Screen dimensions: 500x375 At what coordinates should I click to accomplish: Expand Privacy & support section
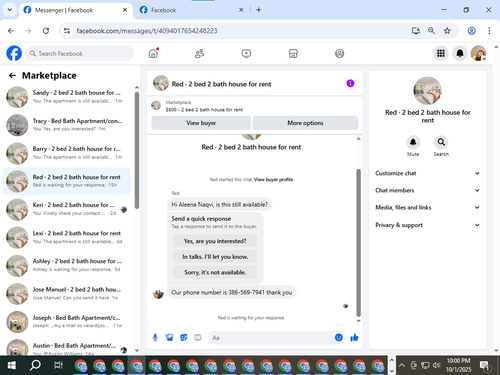coord(427,225)
